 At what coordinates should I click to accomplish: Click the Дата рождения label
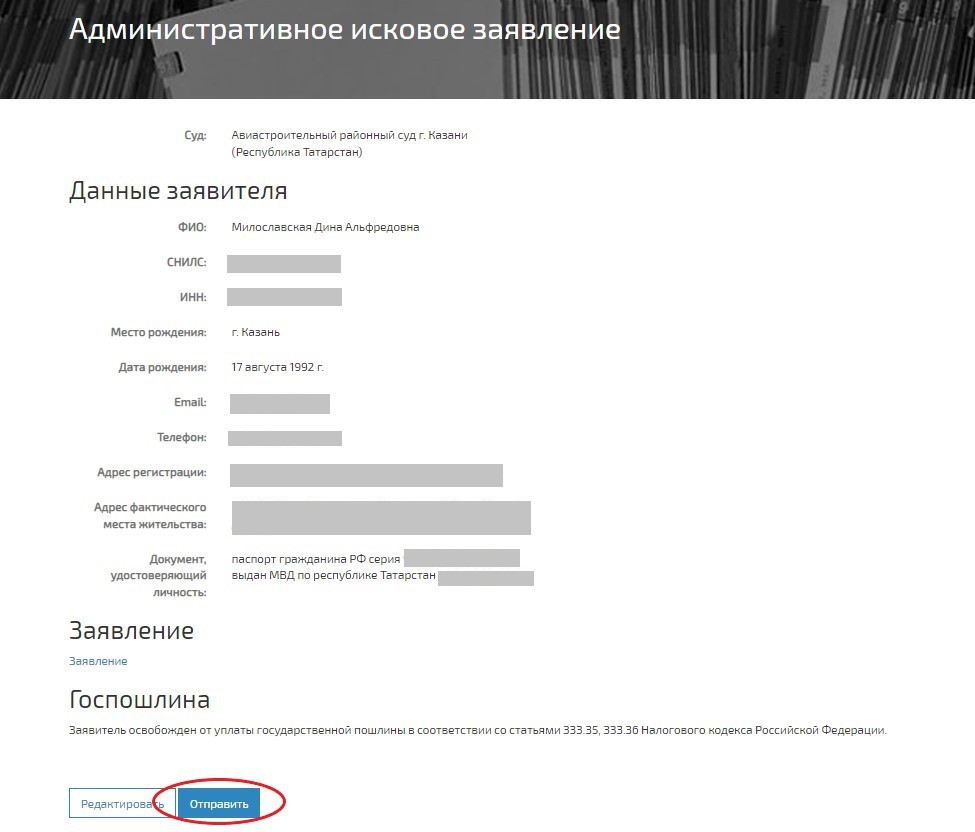[162, 367]
